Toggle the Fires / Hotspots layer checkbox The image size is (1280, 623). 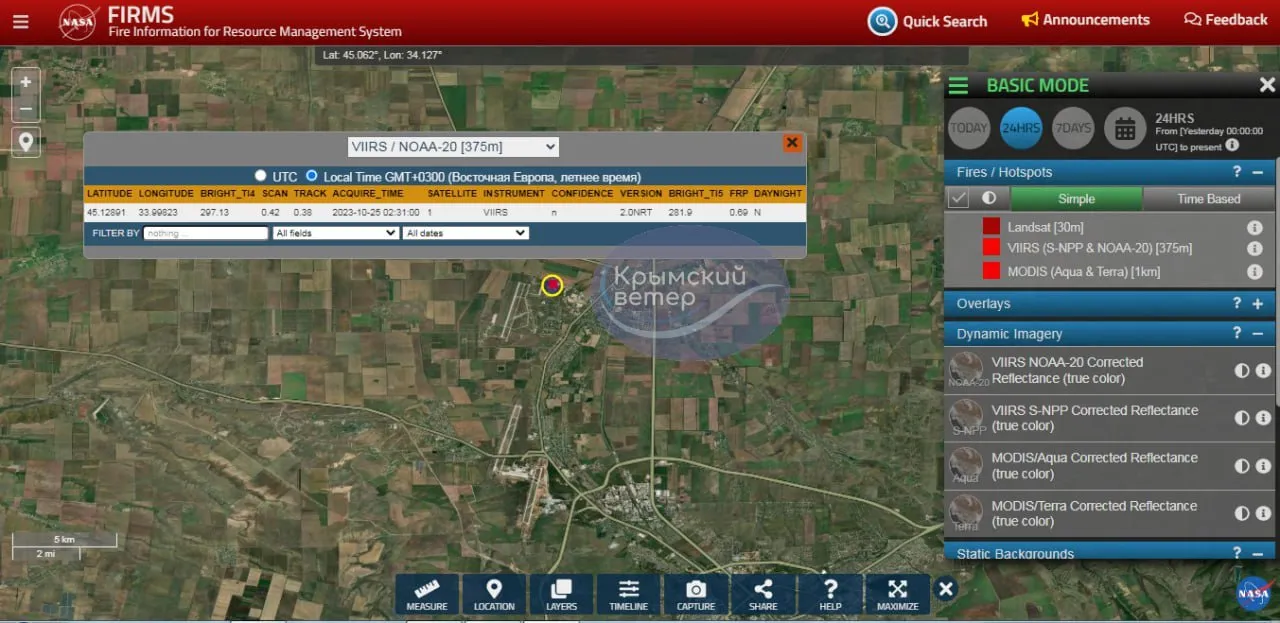click(958, 198)
